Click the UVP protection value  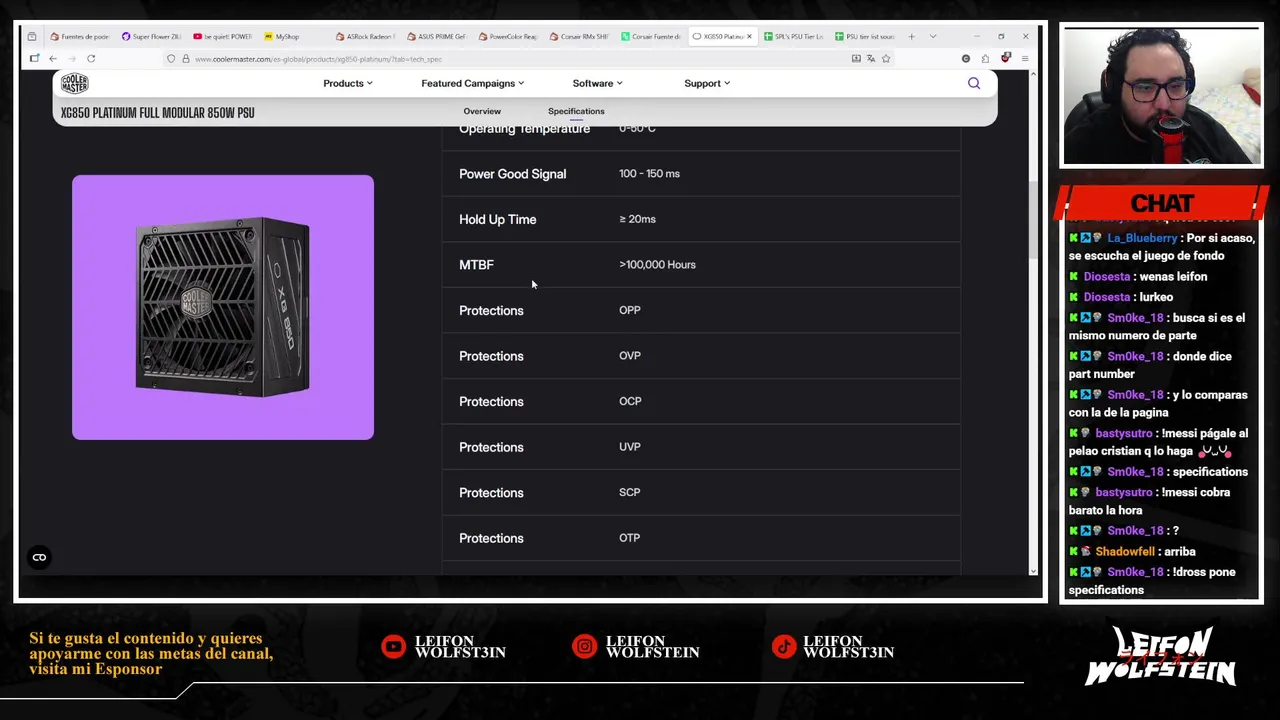629,447
